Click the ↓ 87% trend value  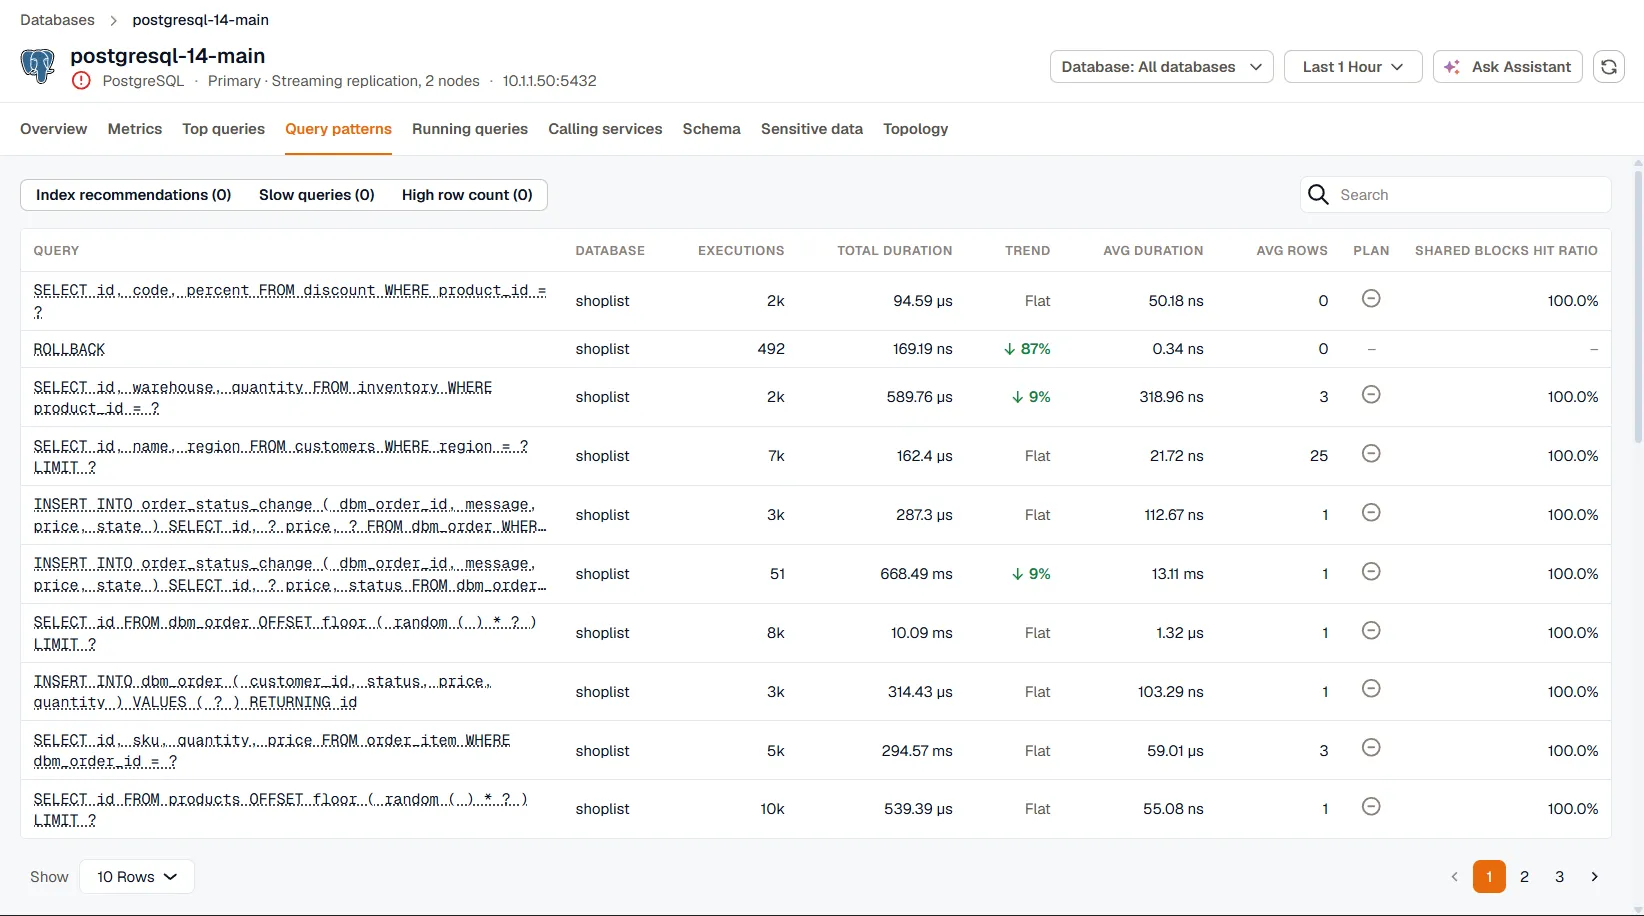coord(1027,349)
